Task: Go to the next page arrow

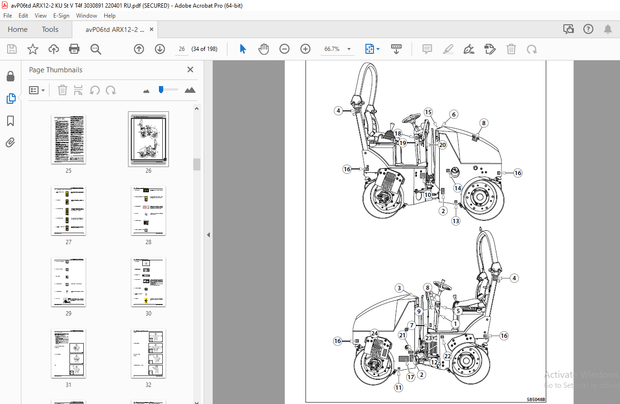Action: coord(159,48)
